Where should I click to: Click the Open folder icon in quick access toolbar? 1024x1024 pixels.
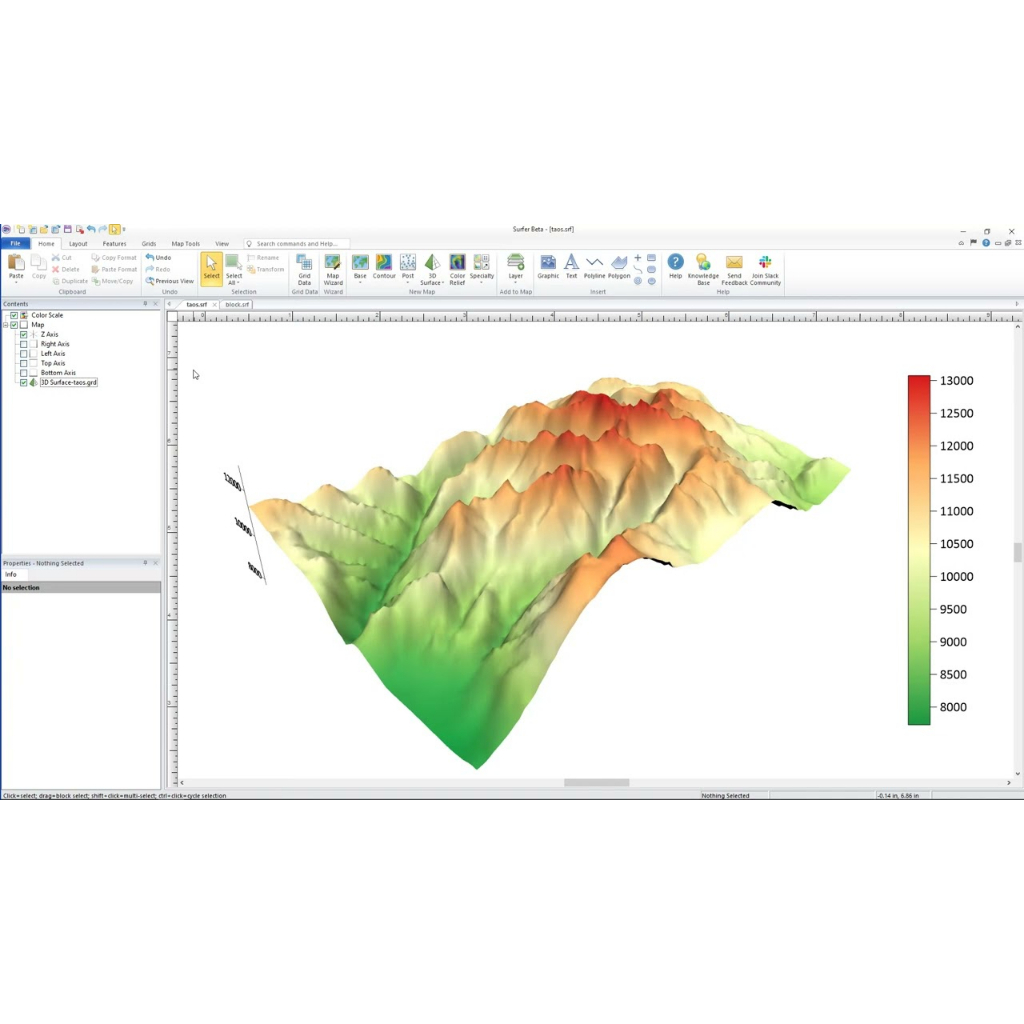(x=44, y=229)
